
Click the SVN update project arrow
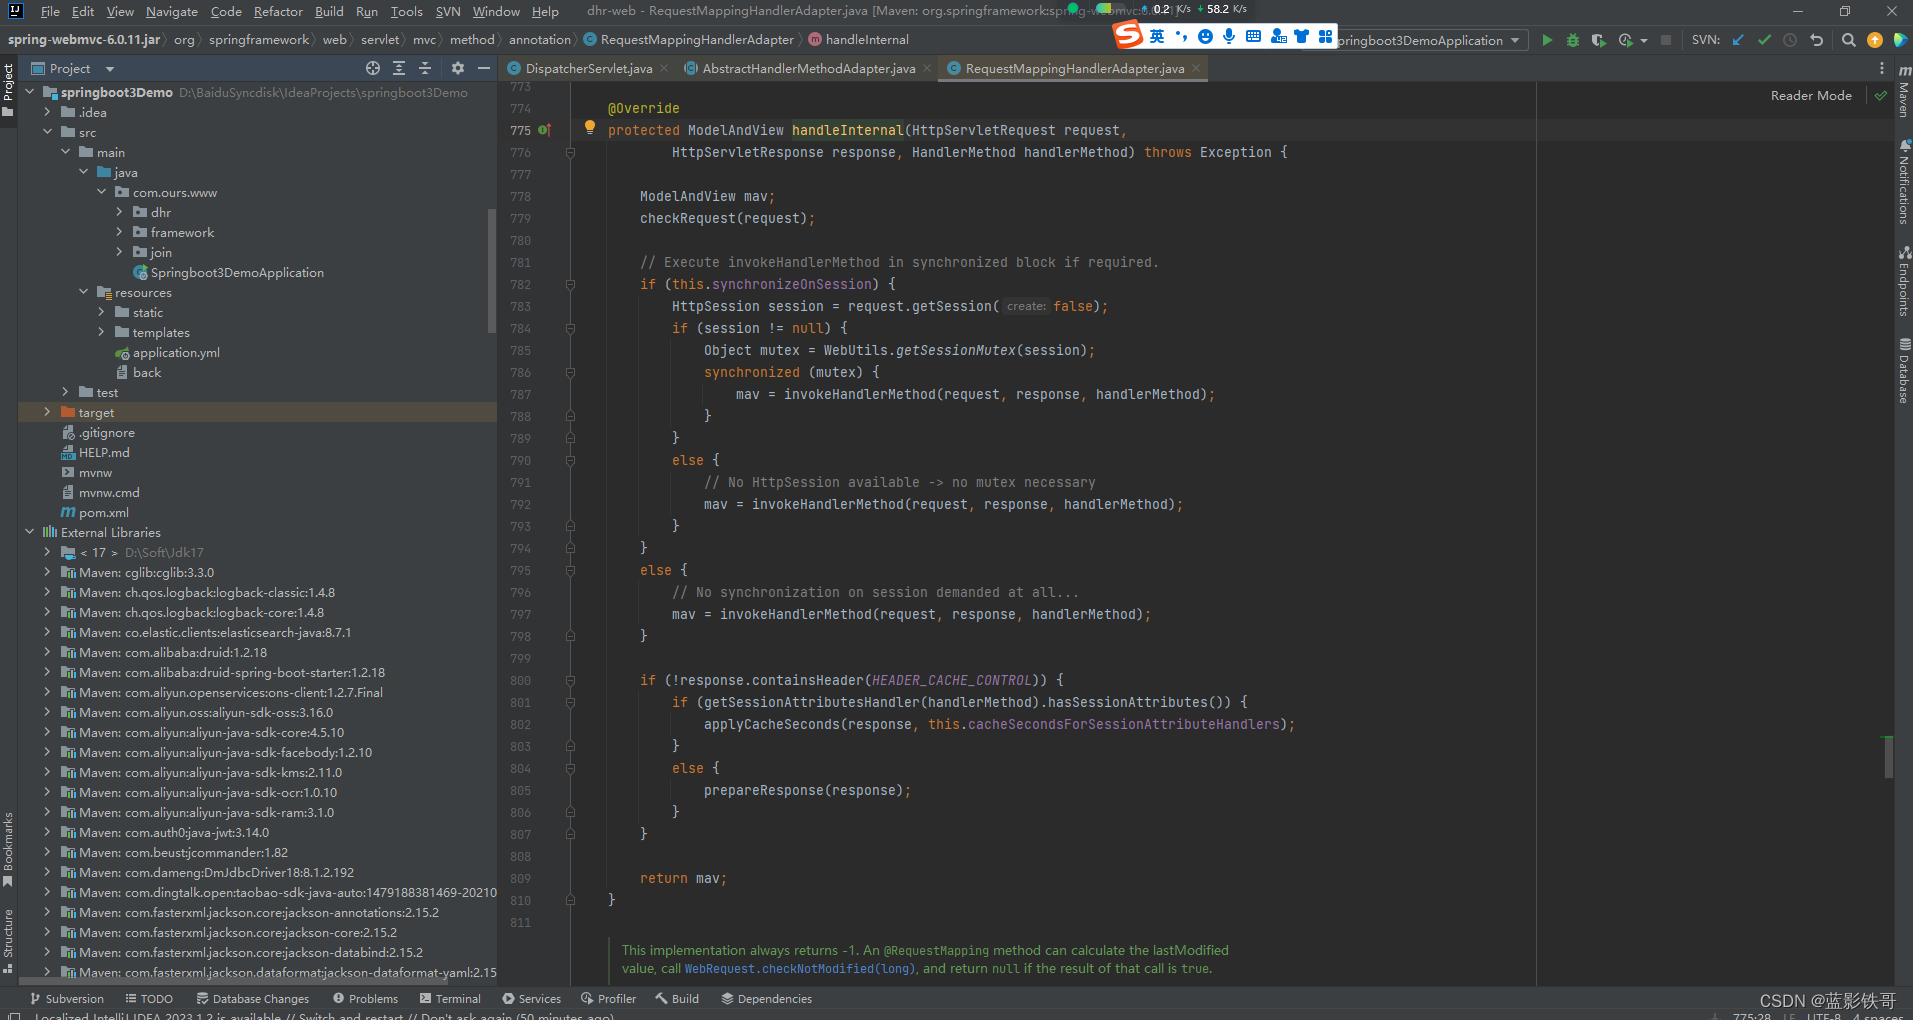click(x=1738, y=40)
